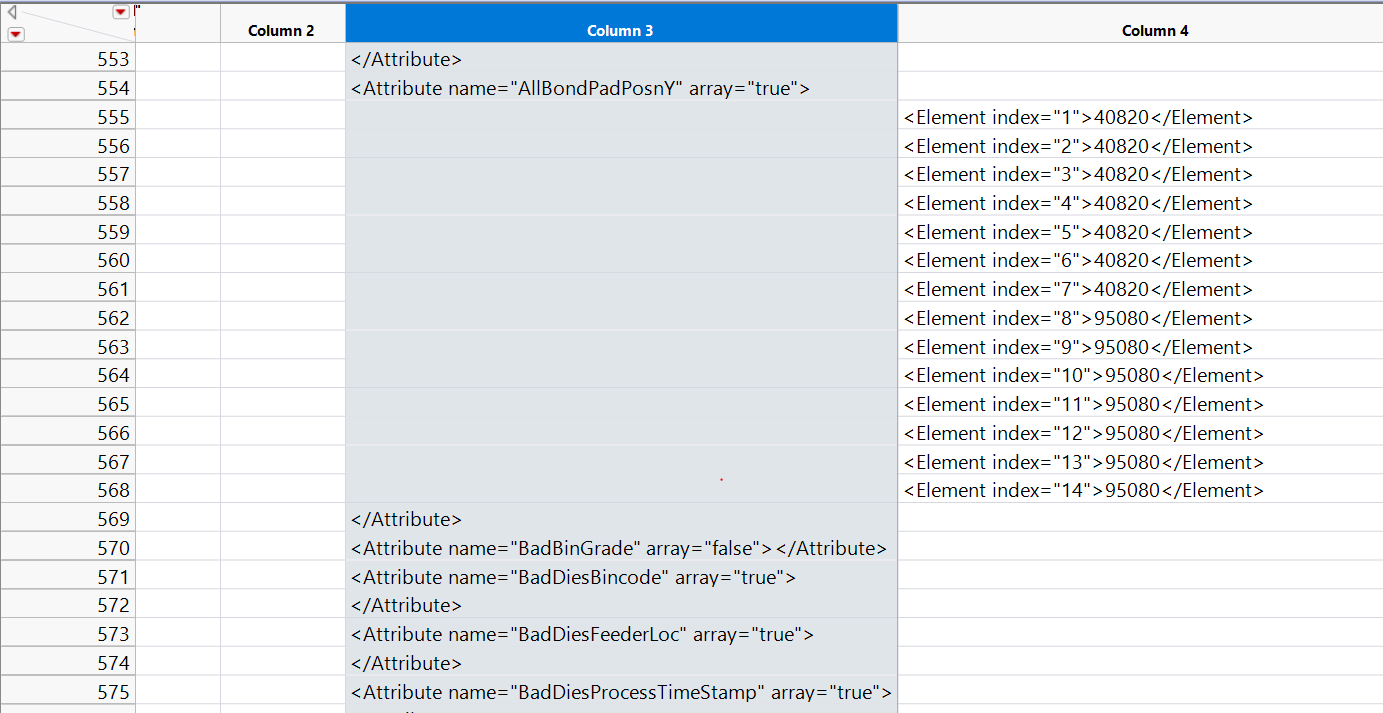Select the Column 2 header
The image size is (1383, 713).
tap(282, 30)
